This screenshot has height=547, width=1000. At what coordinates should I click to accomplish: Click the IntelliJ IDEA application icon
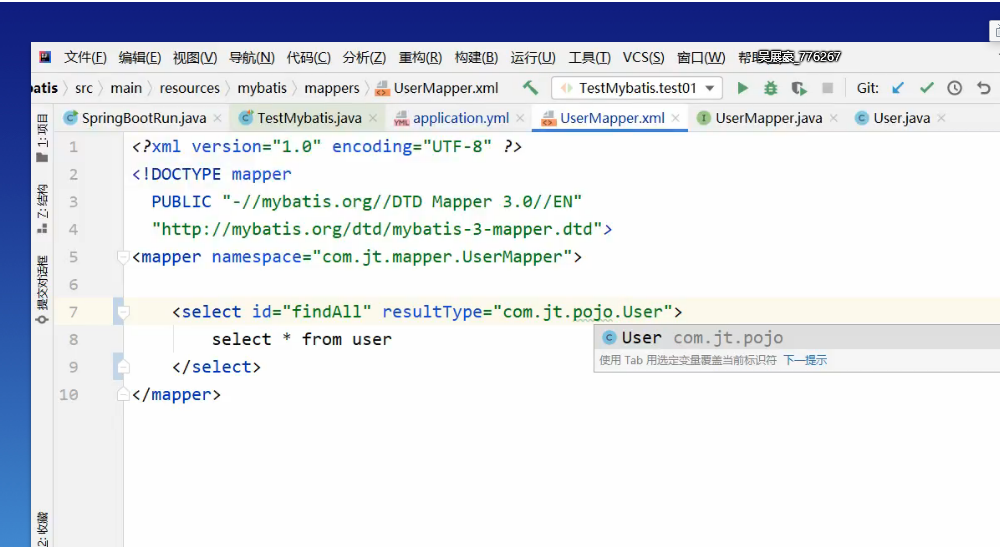(x=45, y=57)
